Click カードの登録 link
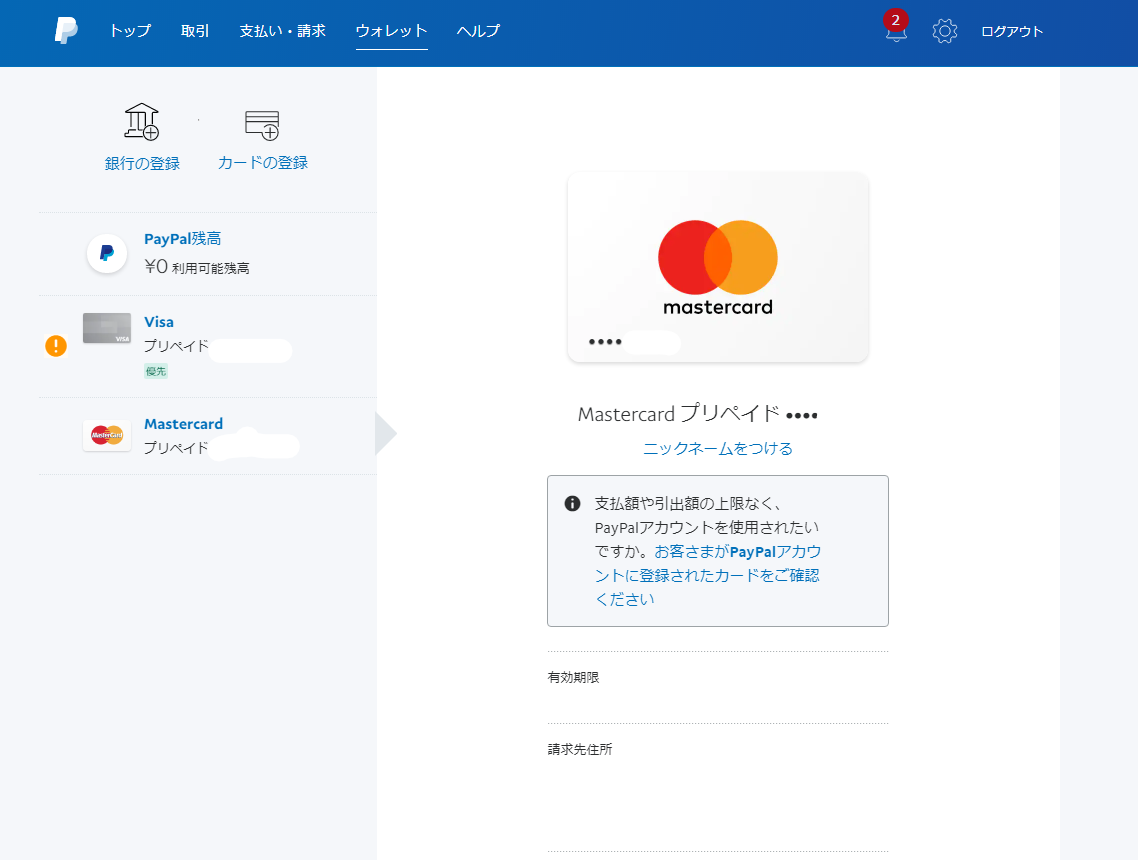The image size is (1138, 860). pos(263,163)
